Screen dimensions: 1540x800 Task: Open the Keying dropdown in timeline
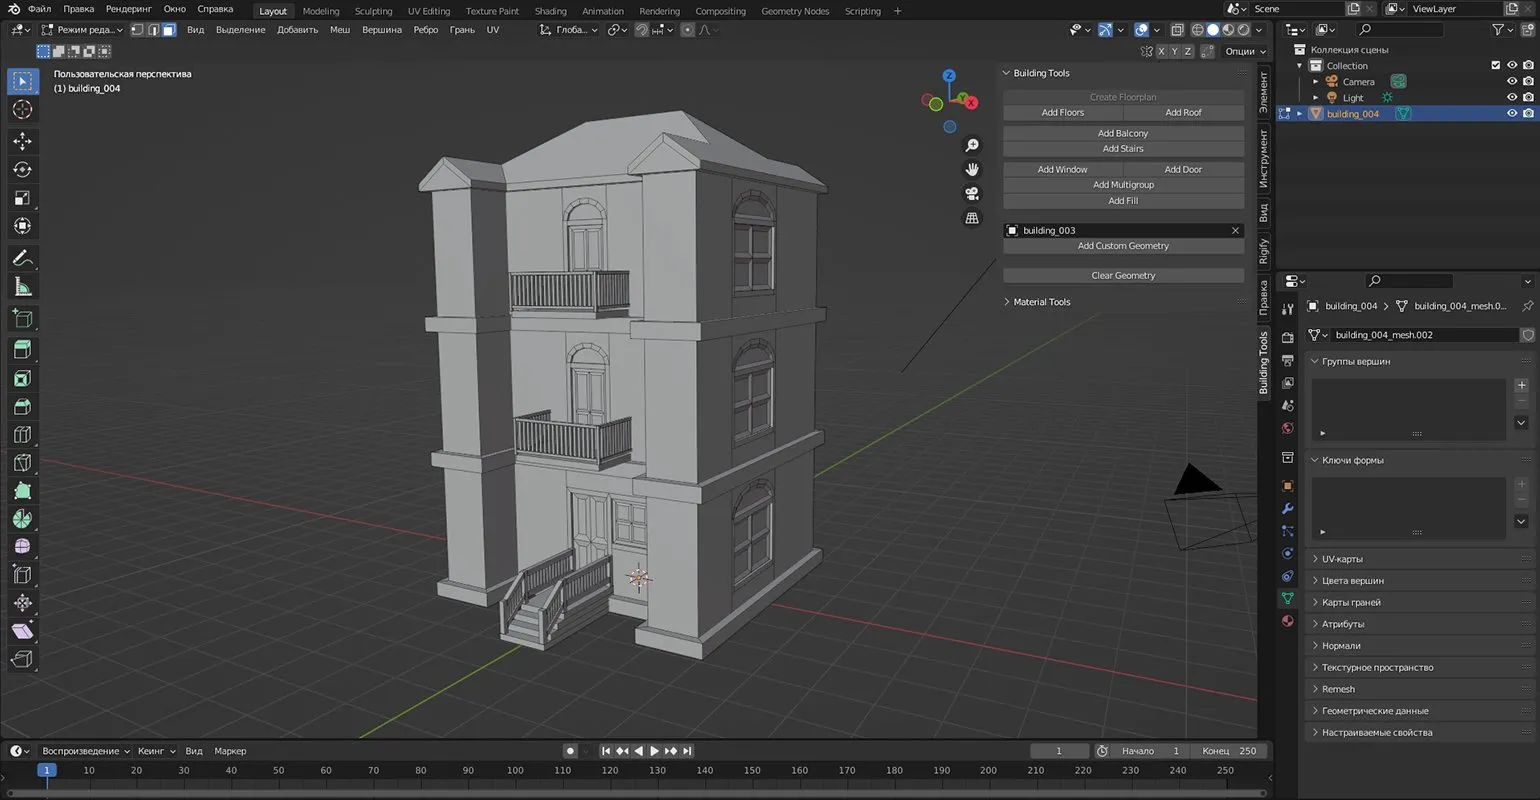pos(156,751)
